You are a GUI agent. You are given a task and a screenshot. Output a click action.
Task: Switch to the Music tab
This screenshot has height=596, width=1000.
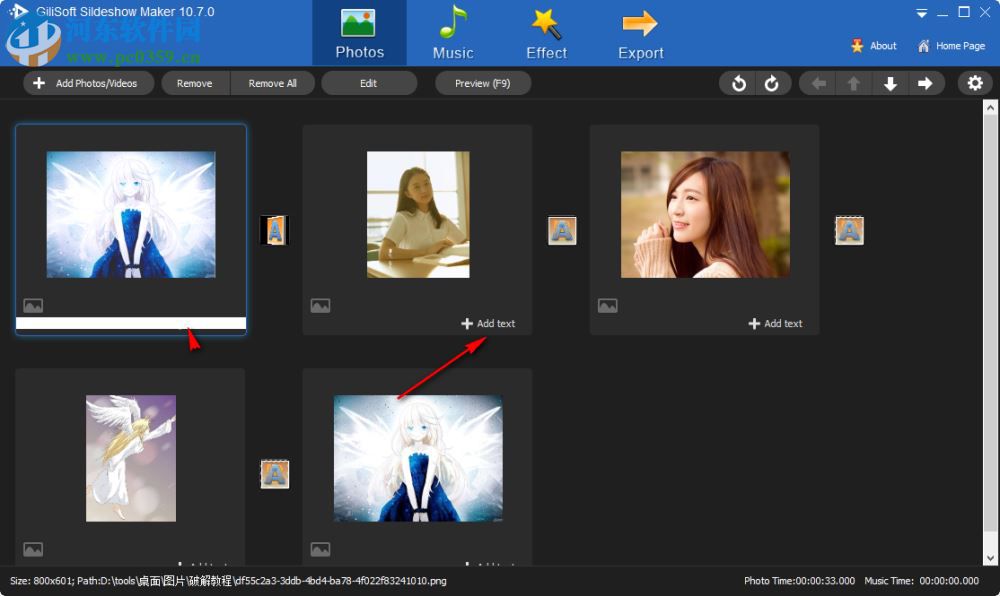click(x=451, y=32)
